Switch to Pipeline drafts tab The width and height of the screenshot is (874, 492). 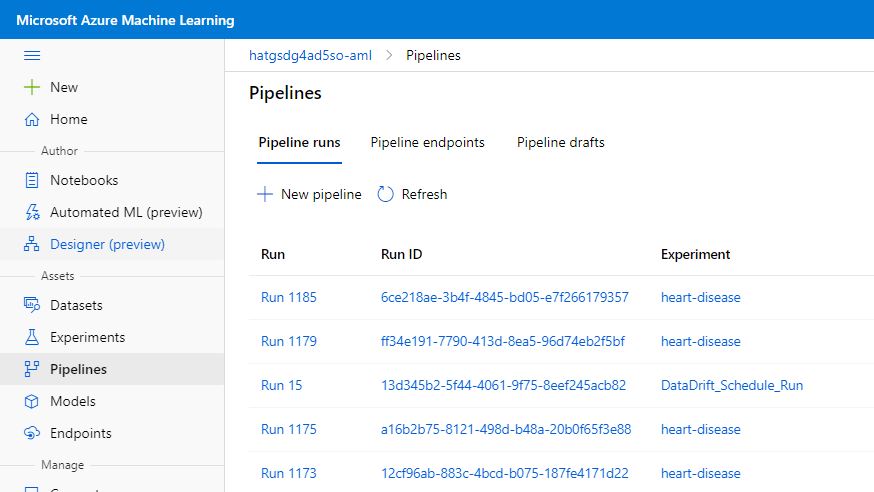[x=561, y=143]
